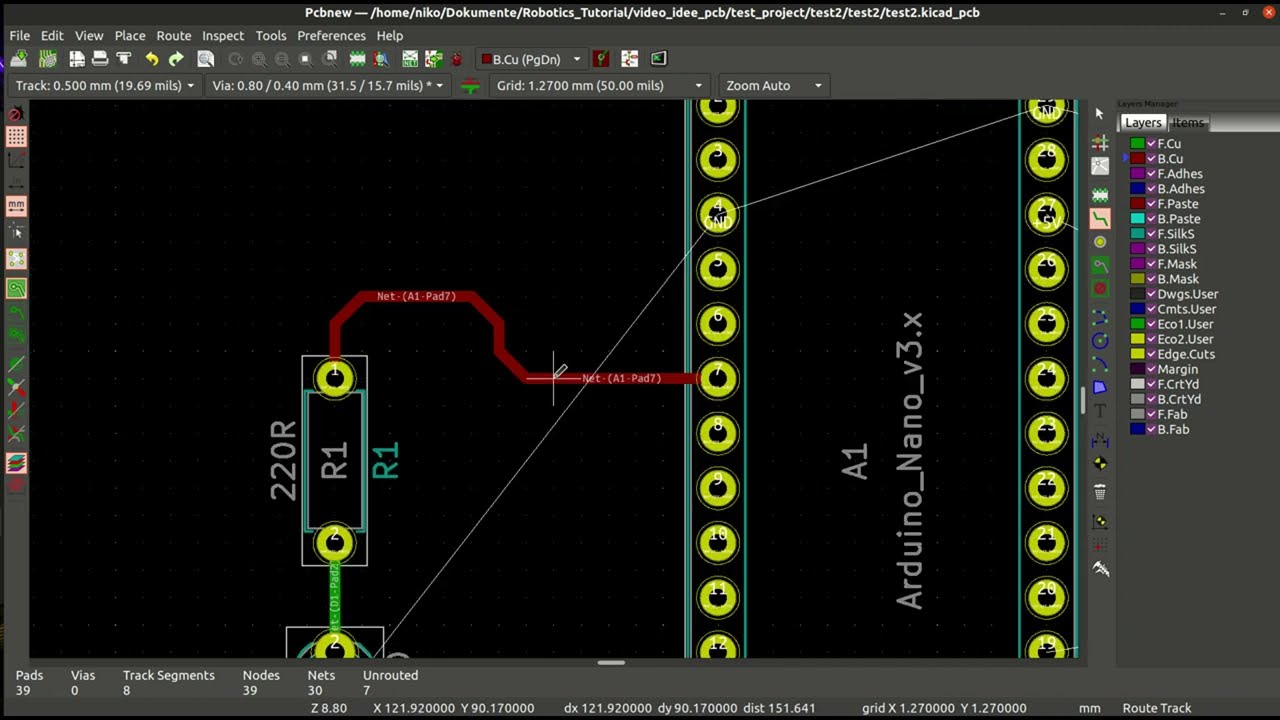The height and width of the screenshot is (720, 1280).
Task: Click the Plot icon
Action: click(124, 59)
